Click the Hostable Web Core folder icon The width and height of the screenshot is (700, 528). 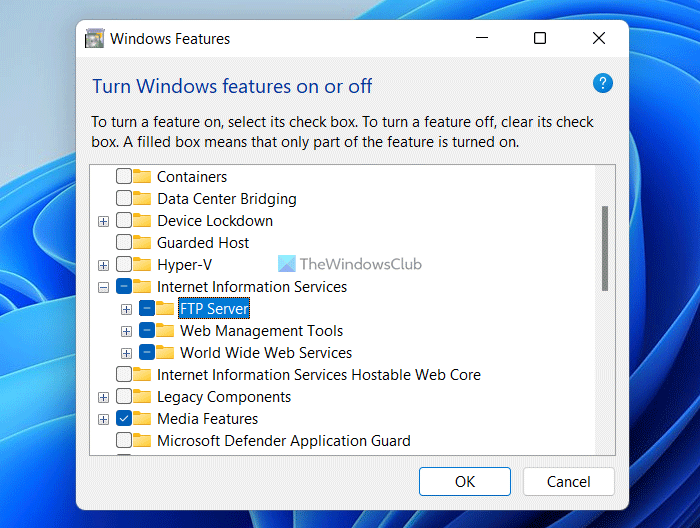142,374
